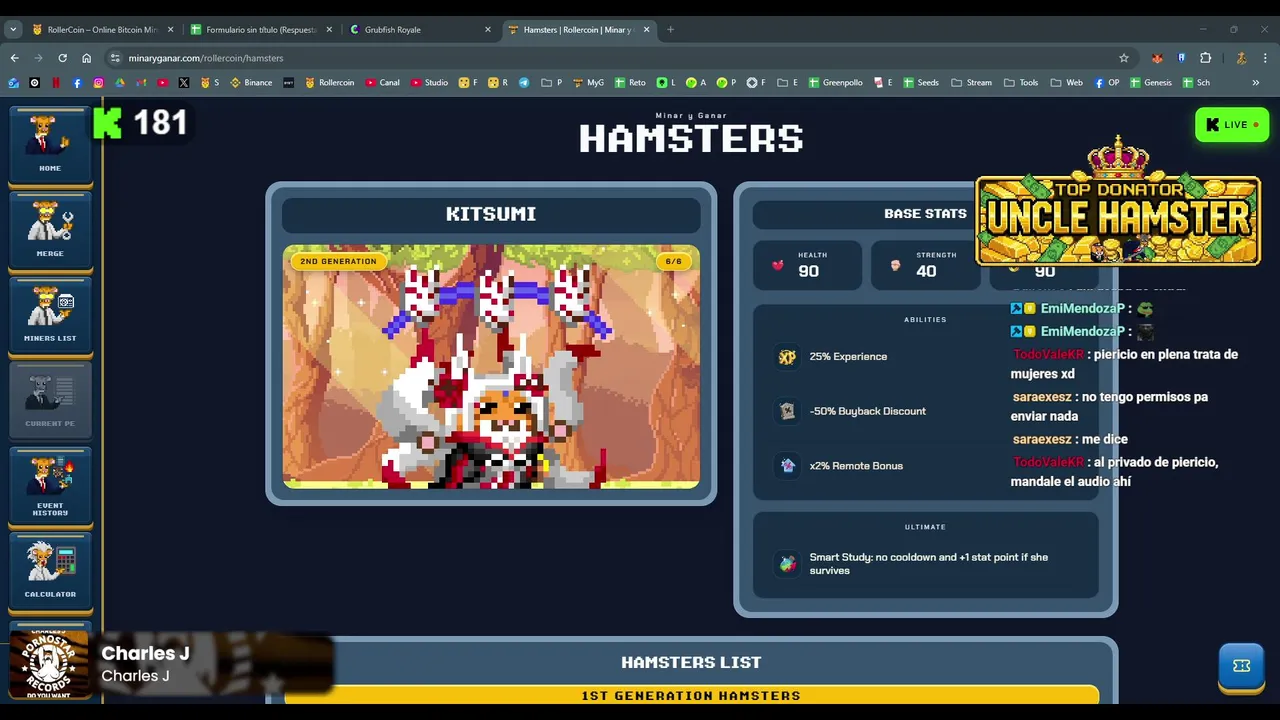Open the Instagram bookmark icon

click(98, 83)
